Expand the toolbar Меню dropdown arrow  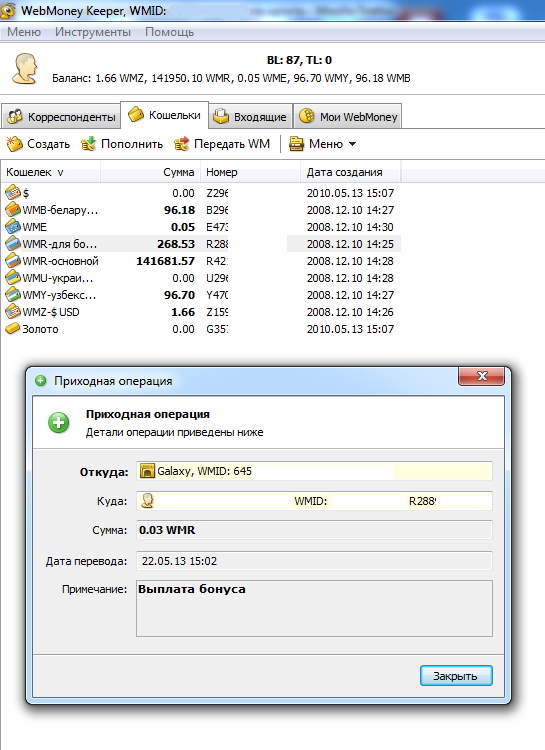click(x=353, y=144)
